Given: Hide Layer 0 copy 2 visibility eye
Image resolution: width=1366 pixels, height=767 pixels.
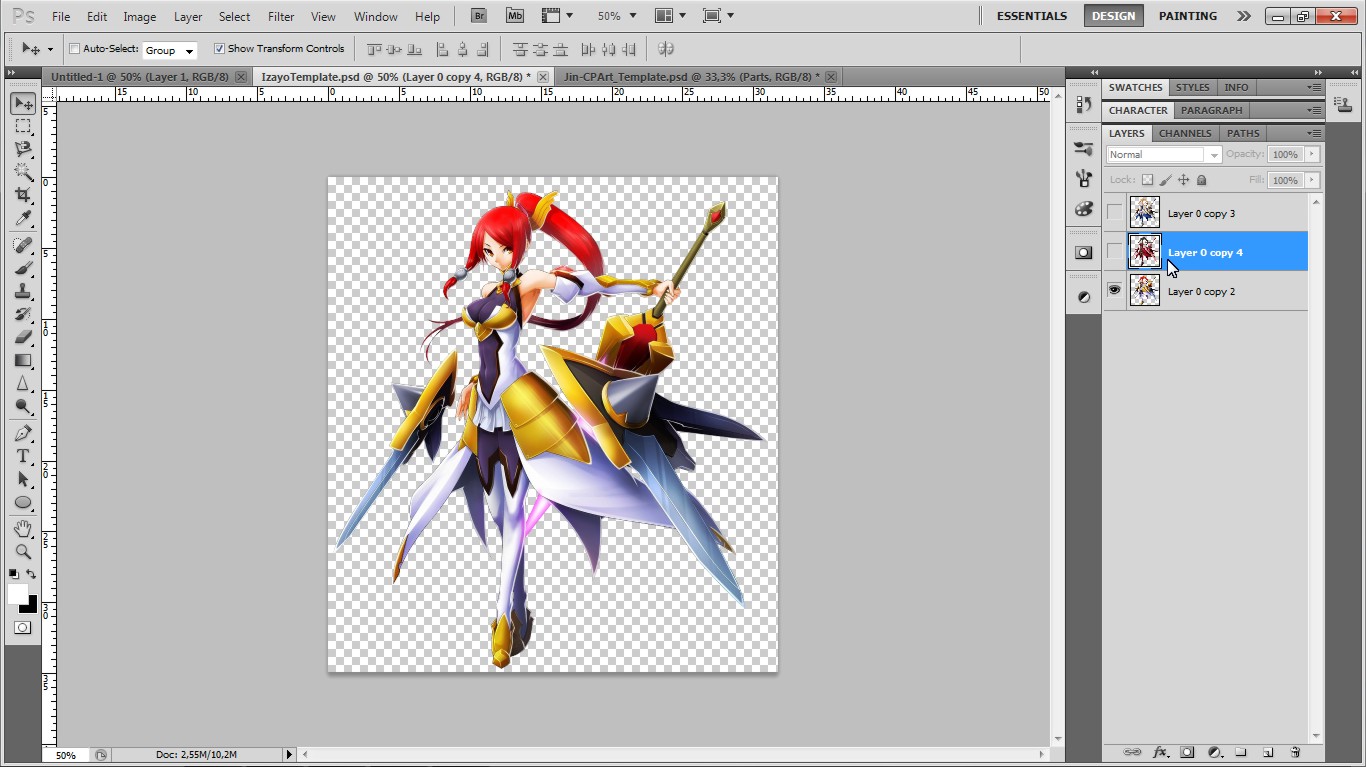Looking at the screenshot, I should (x=1114, y=291).
